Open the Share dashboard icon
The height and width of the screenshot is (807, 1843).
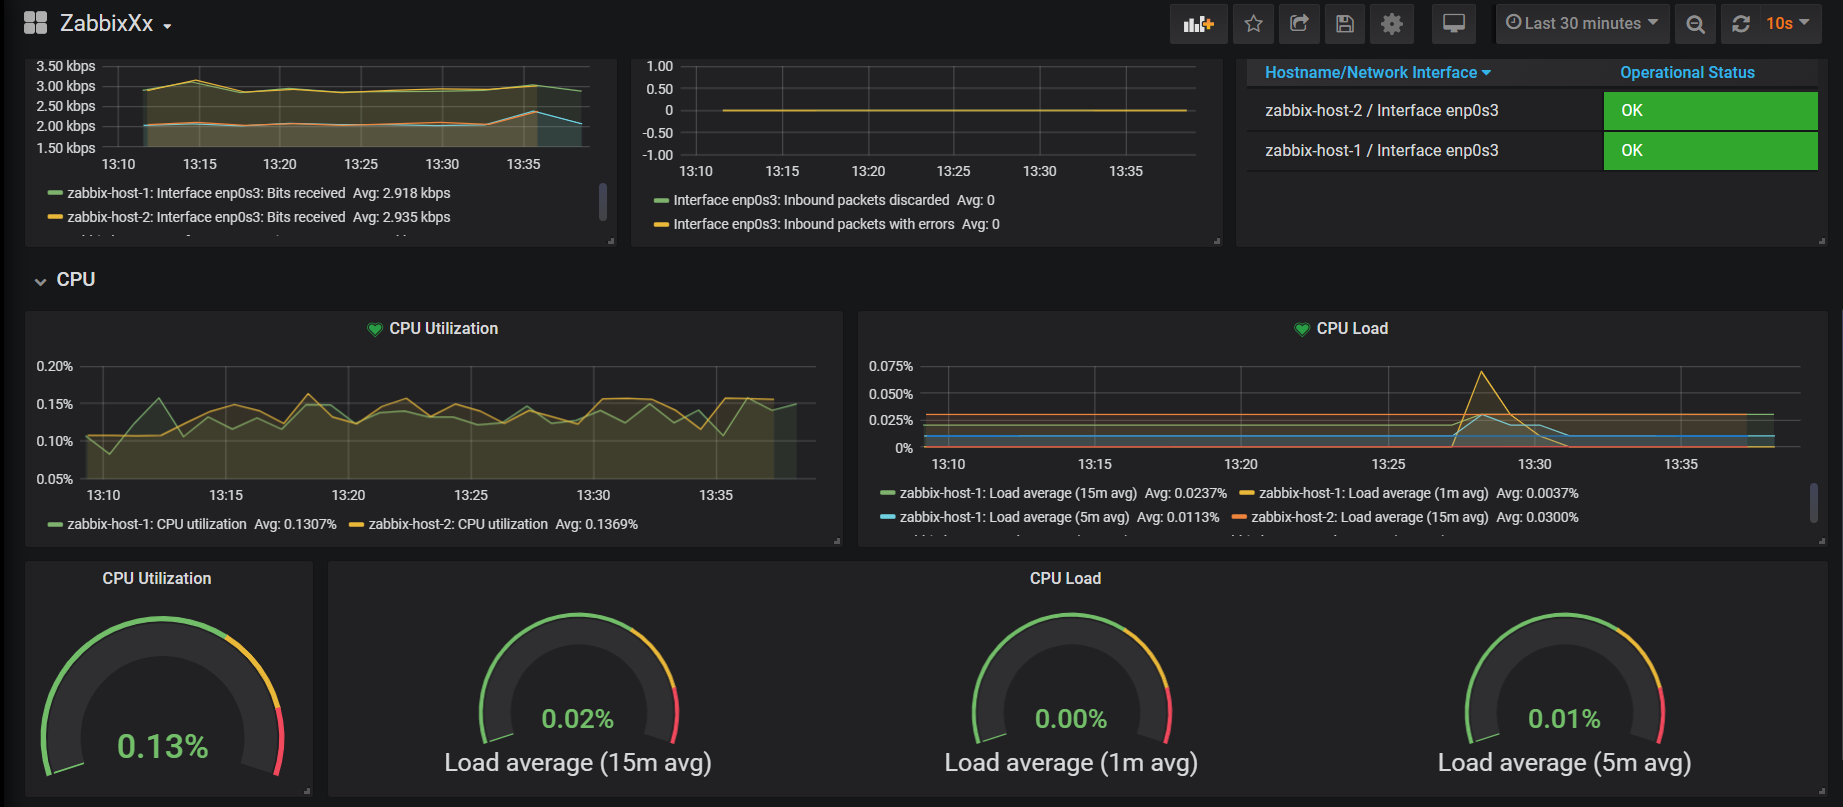(1299, 24)
